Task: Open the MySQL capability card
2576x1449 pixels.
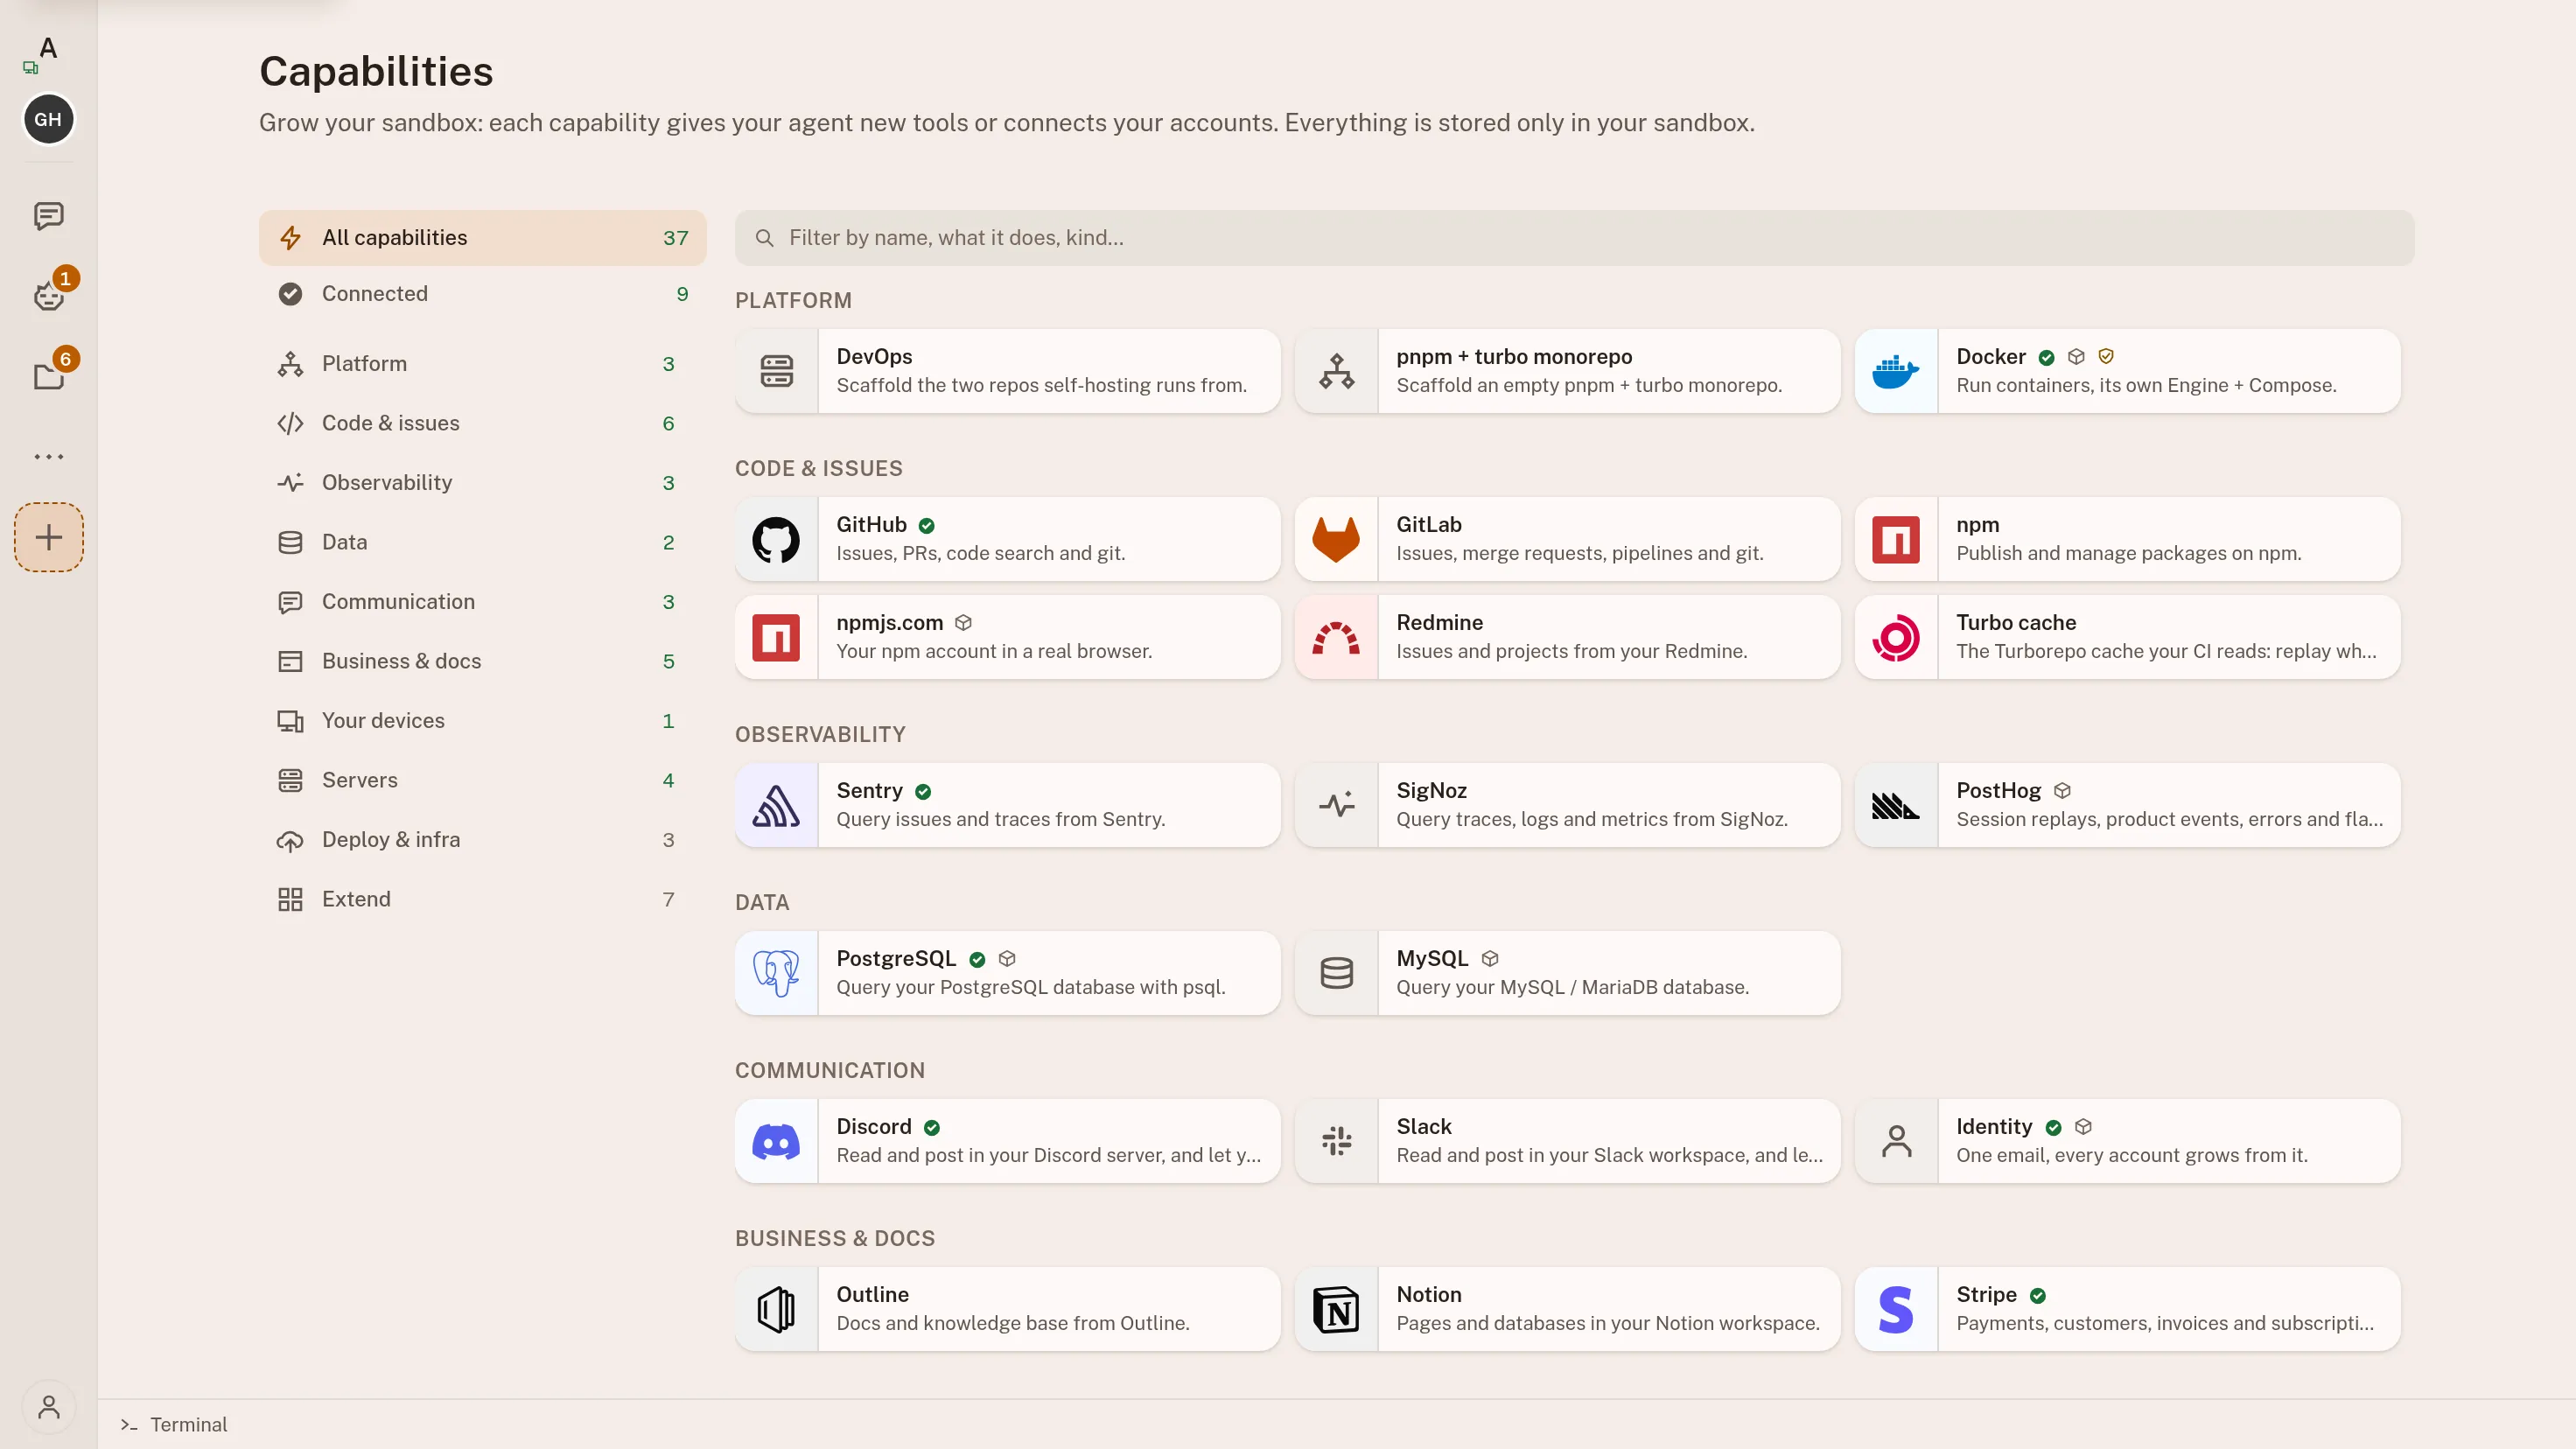Action: (x=1567, y=973)
